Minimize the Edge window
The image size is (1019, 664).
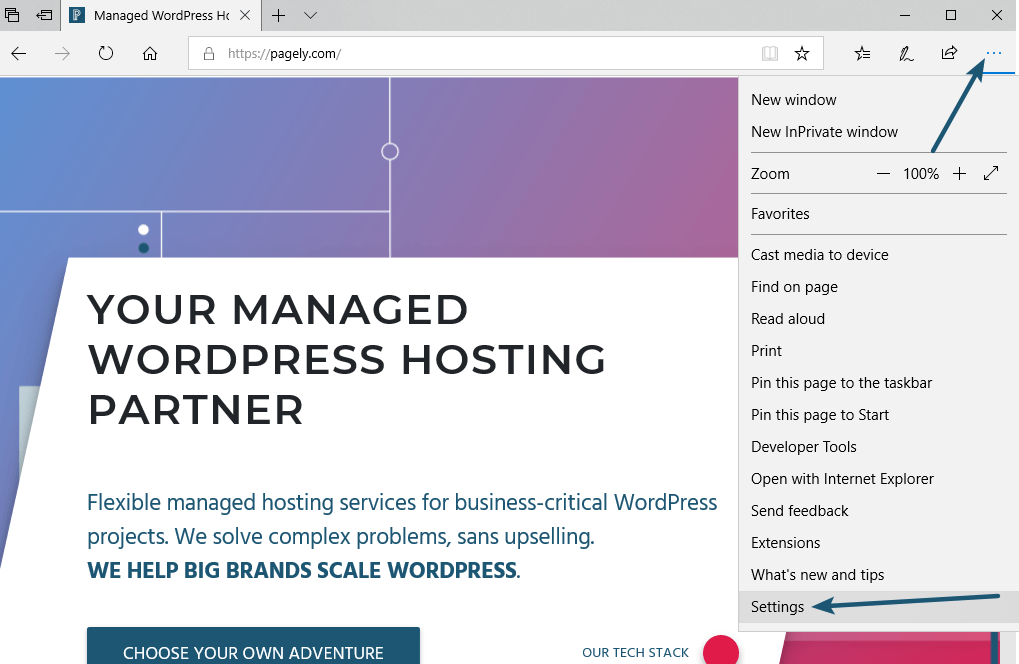(906, 15)
